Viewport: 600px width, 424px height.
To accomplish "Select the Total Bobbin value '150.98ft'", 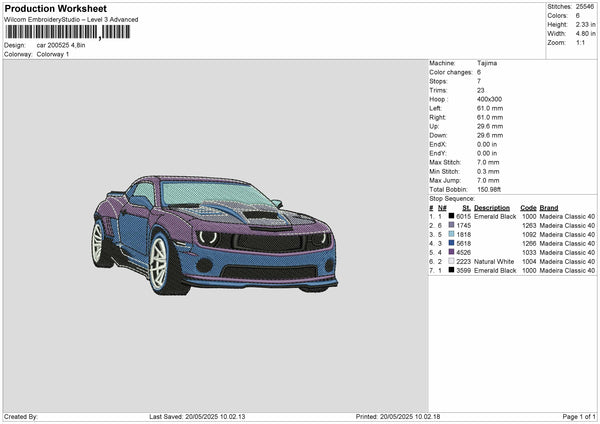I will coord(489,189).
